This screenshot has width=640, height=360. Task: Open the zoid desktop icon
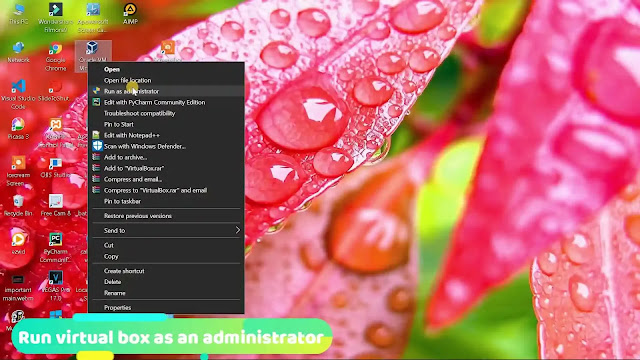[18, 243]
